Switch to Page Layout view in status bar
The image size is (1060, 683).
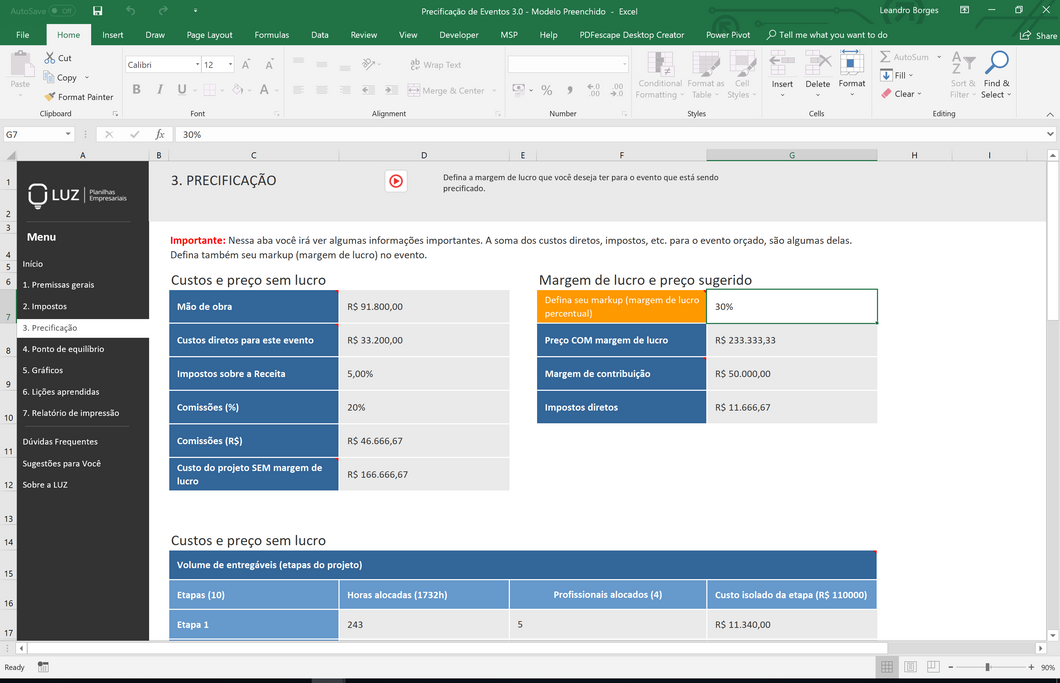tap(910, 667)
